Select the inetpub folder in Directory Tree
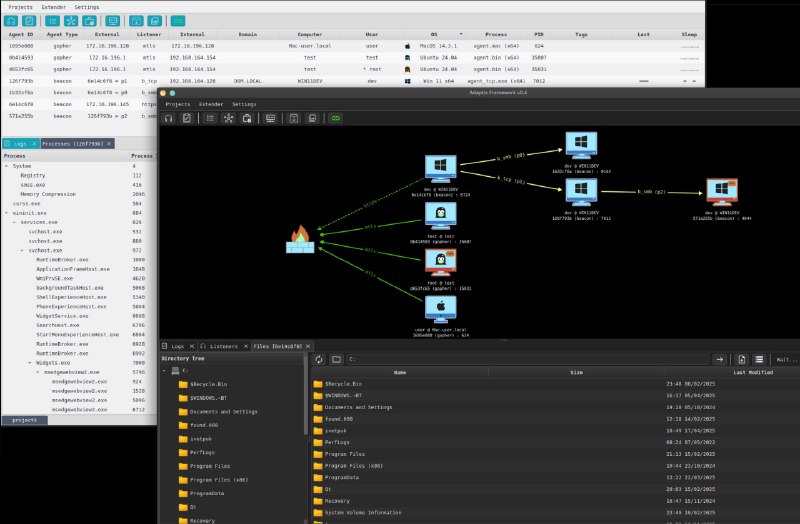Screen dimensions: 800x524 (x=201, y=439)
